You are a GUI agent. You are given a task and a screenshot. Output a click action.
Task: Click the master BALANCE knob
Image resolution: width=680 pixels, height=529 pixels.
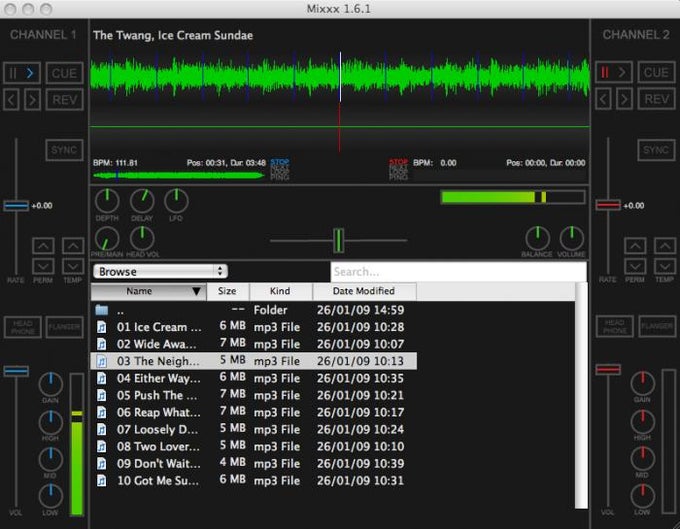point(538,238)
